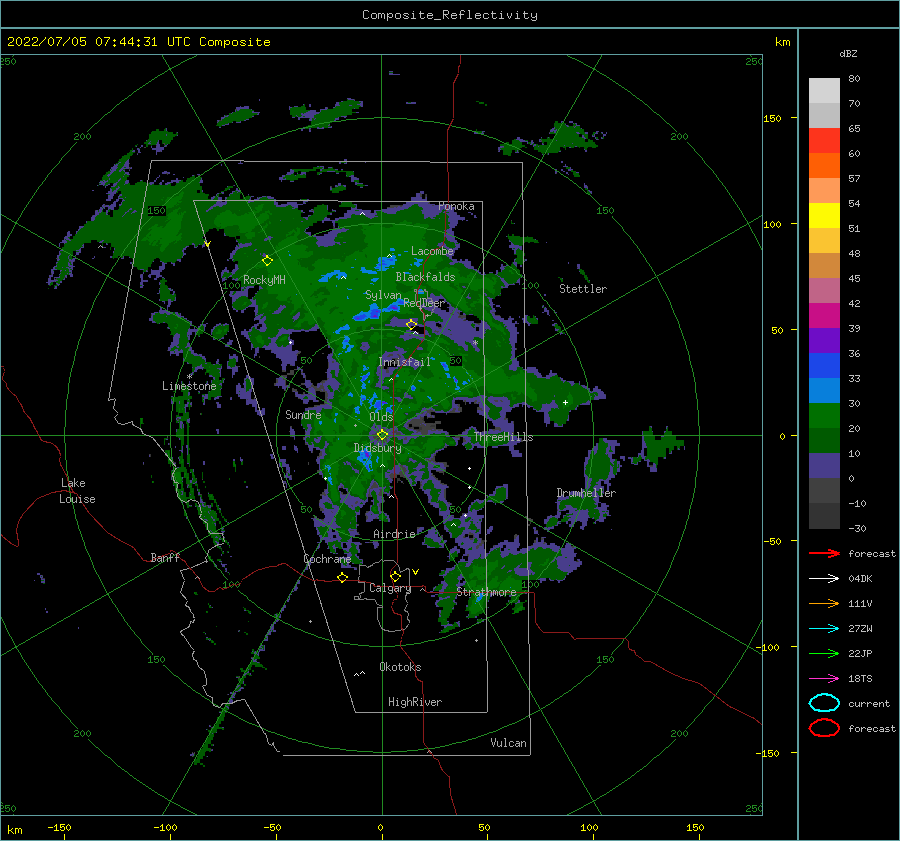The height and width of the screenshot is (841, 900).
Task: Select the orange 111V arrow icon
Action: 824,603
